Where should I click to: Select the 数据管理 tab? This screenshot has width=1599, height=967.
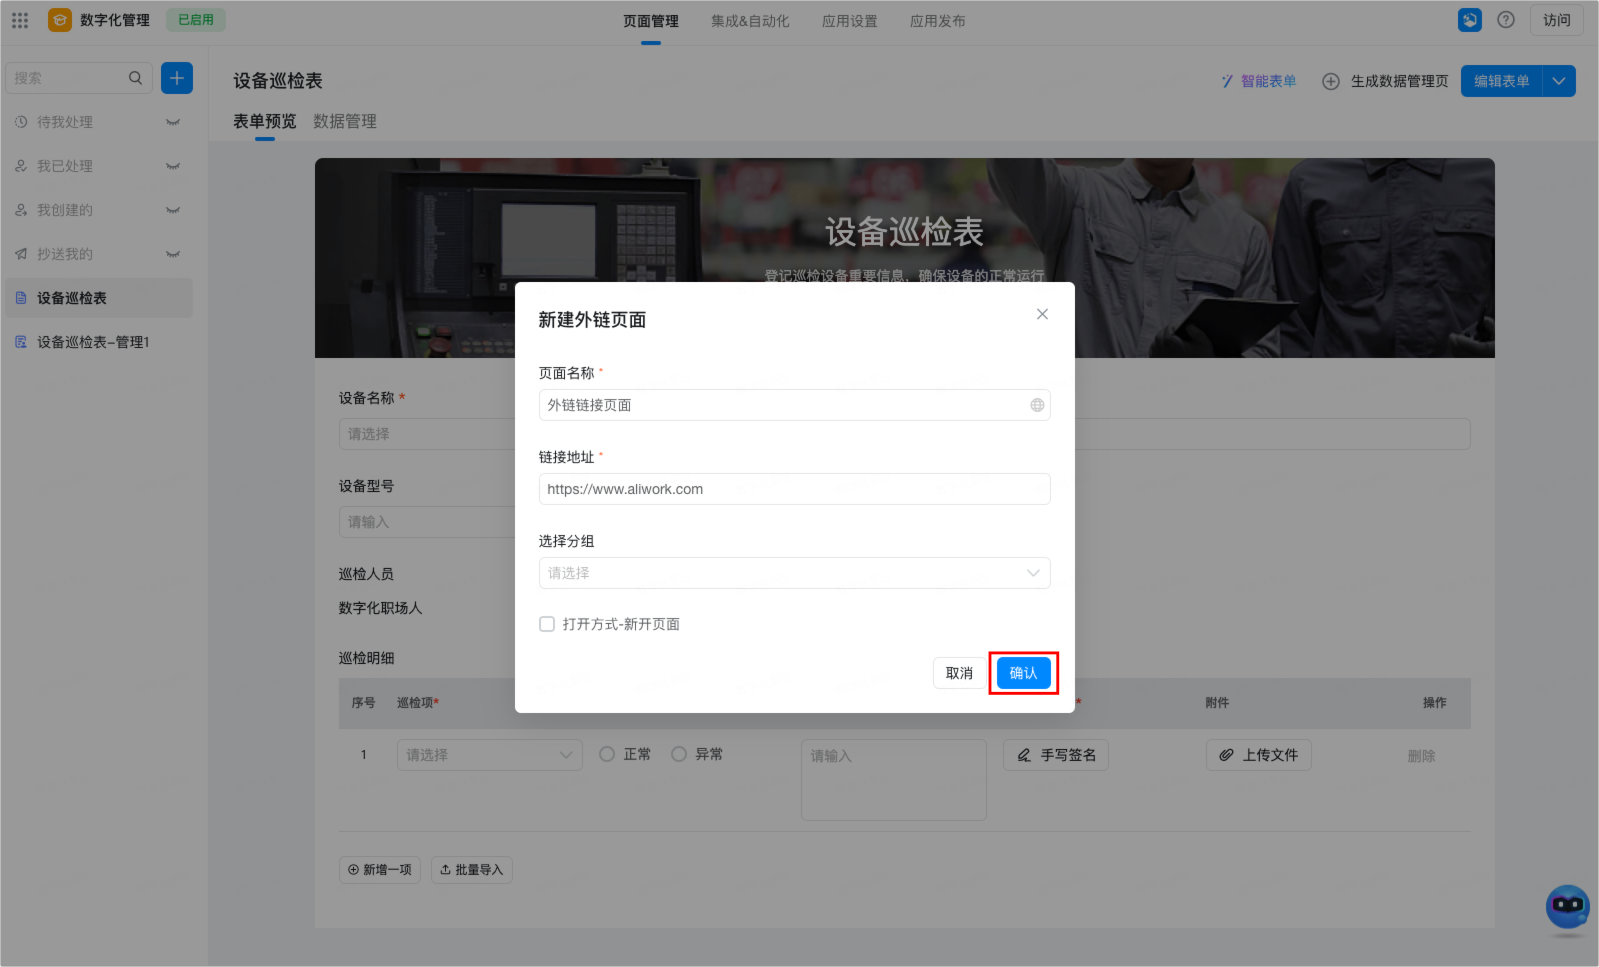pyautogui.click(x=345, y=121)
